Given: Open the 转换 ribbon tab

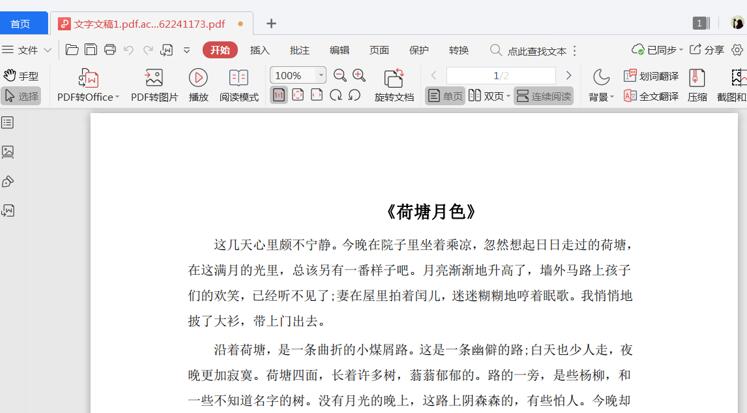Looking at the screenshot, I should [459, 50].
